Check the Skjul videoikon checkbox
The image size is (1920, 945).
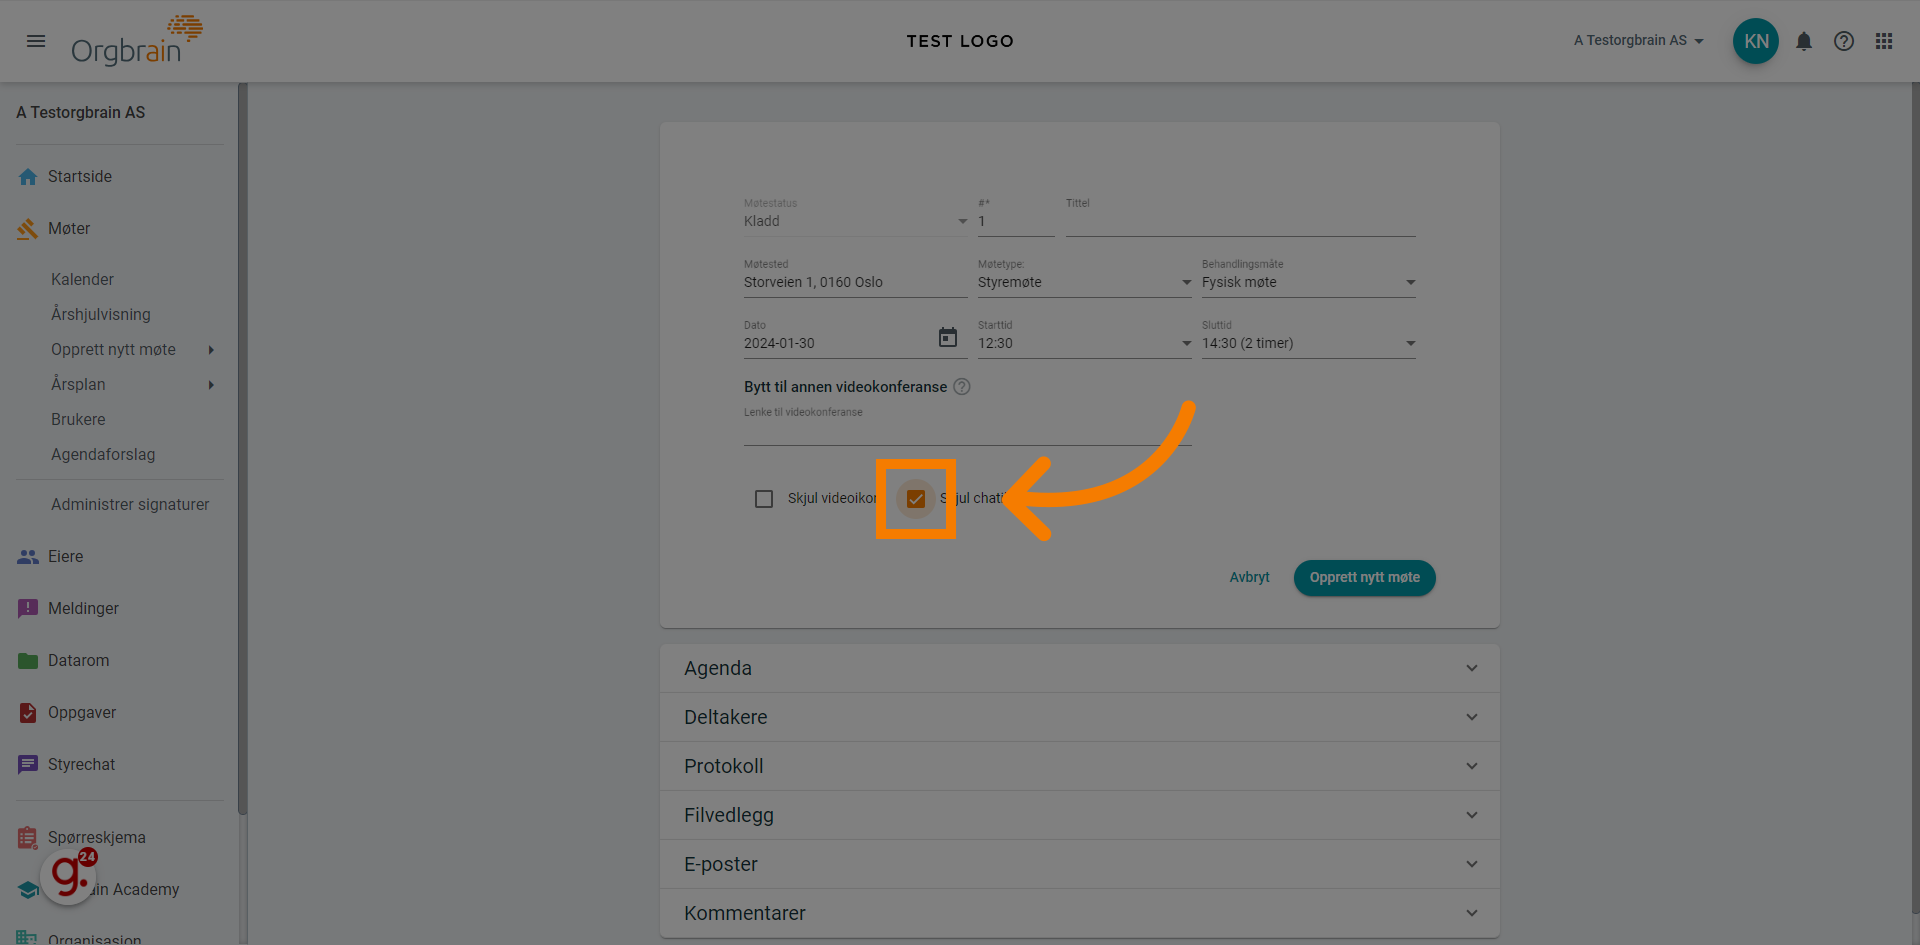tap(764, 499)
